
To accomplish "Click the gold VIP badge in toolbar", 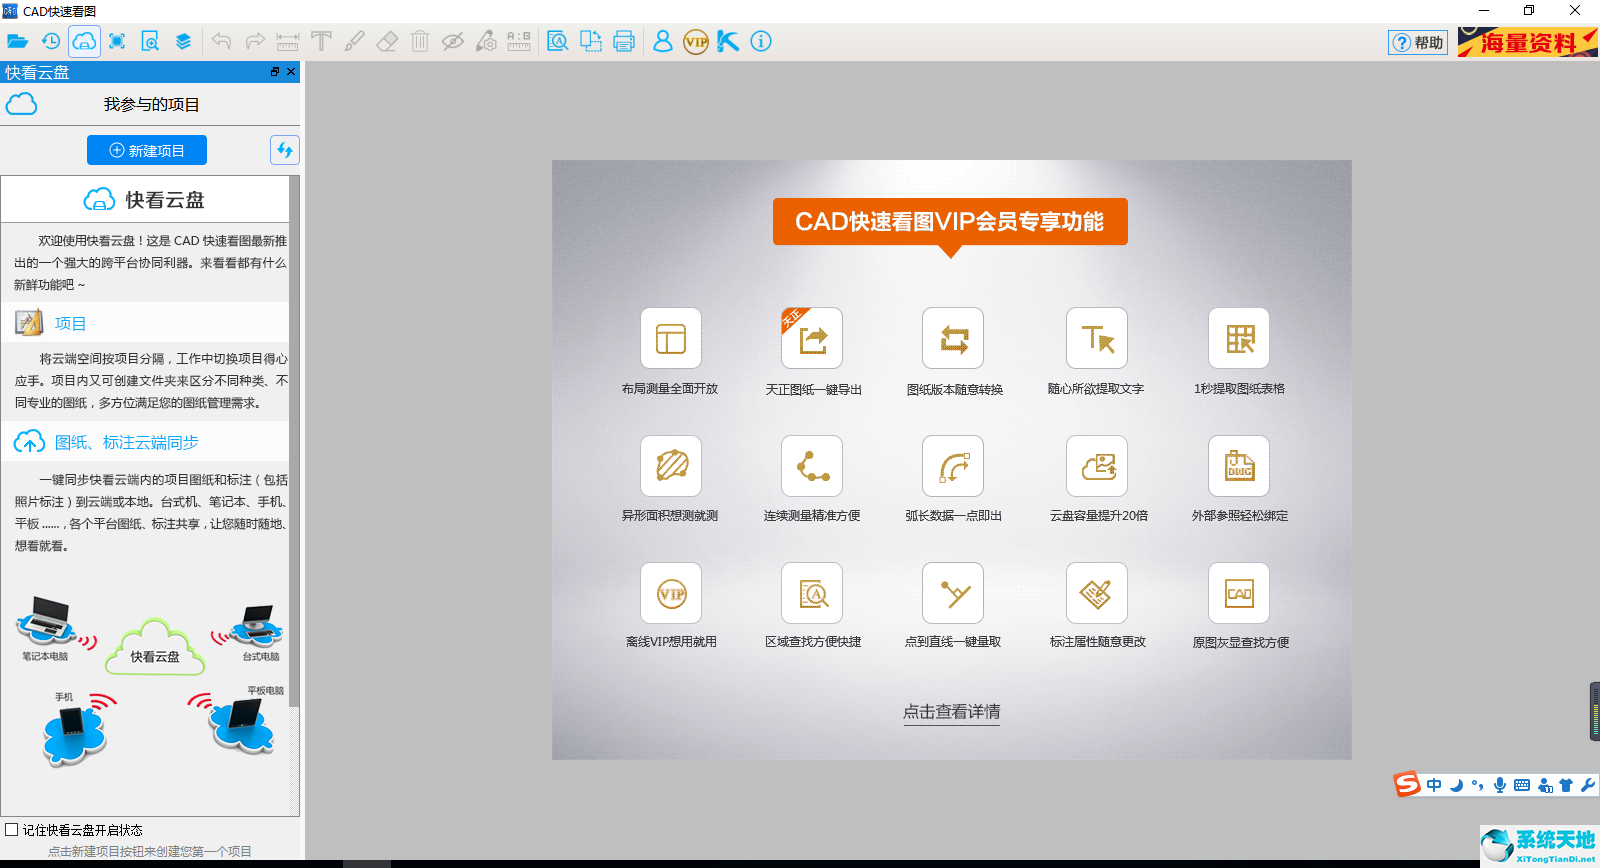I will tap(696, 42).
